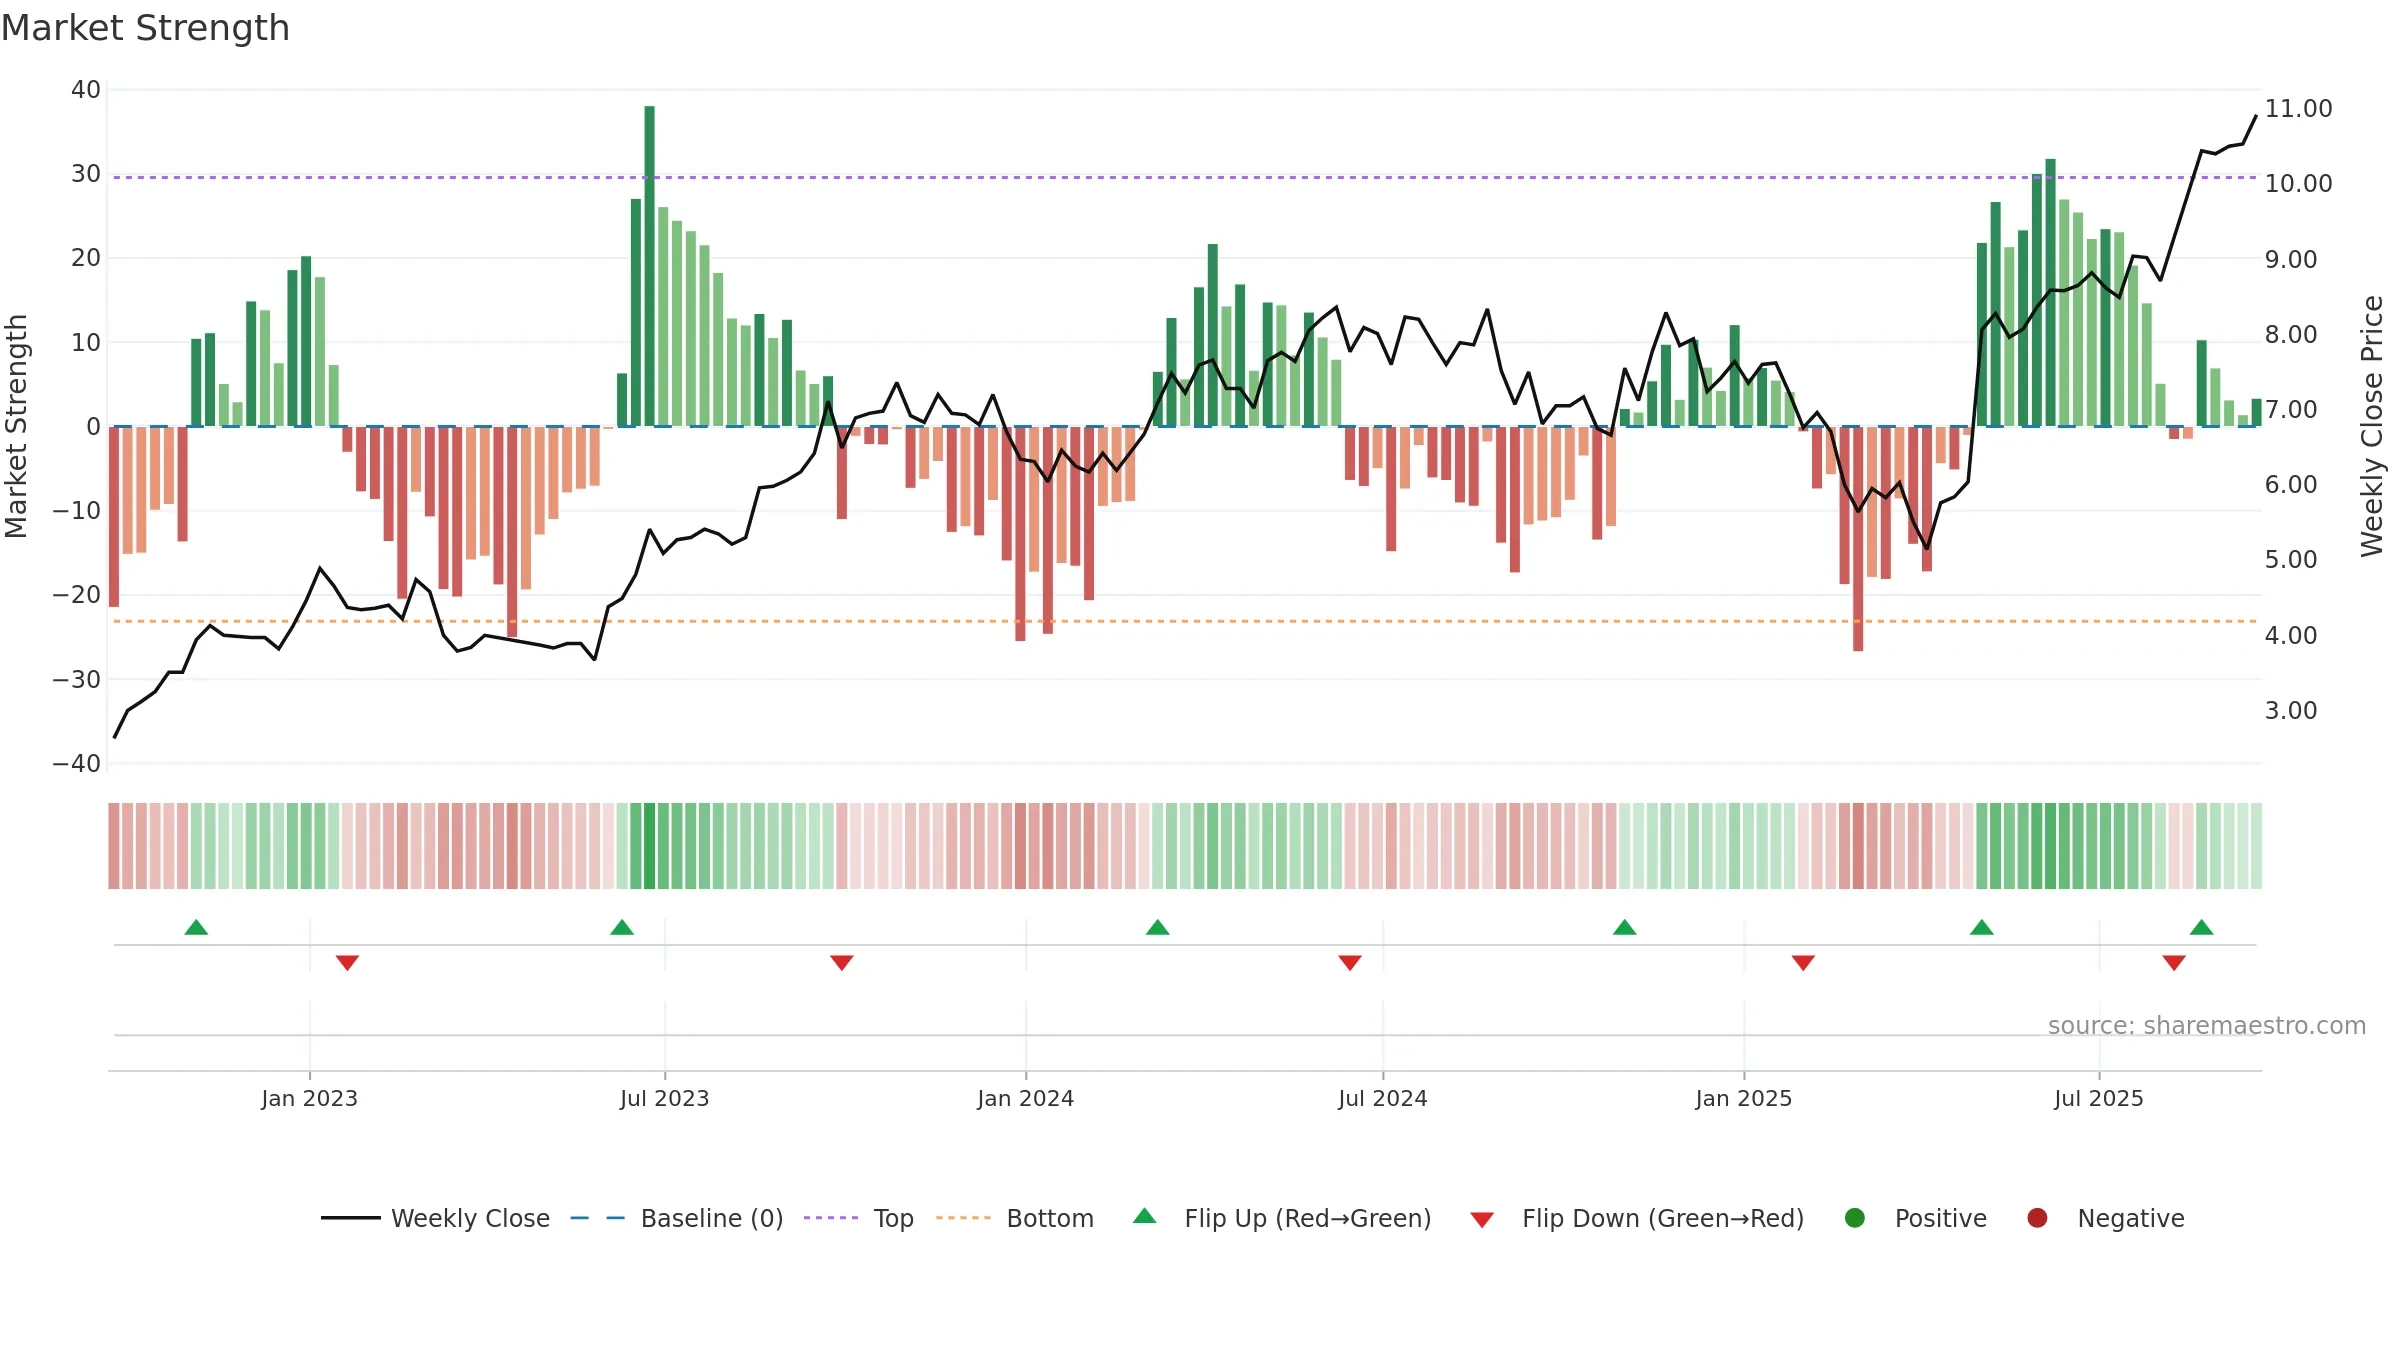This screenshot has height=1350, width=2400.
Task: Toggle the Baseline (0) legend entry
Action: coord(677,1218)
